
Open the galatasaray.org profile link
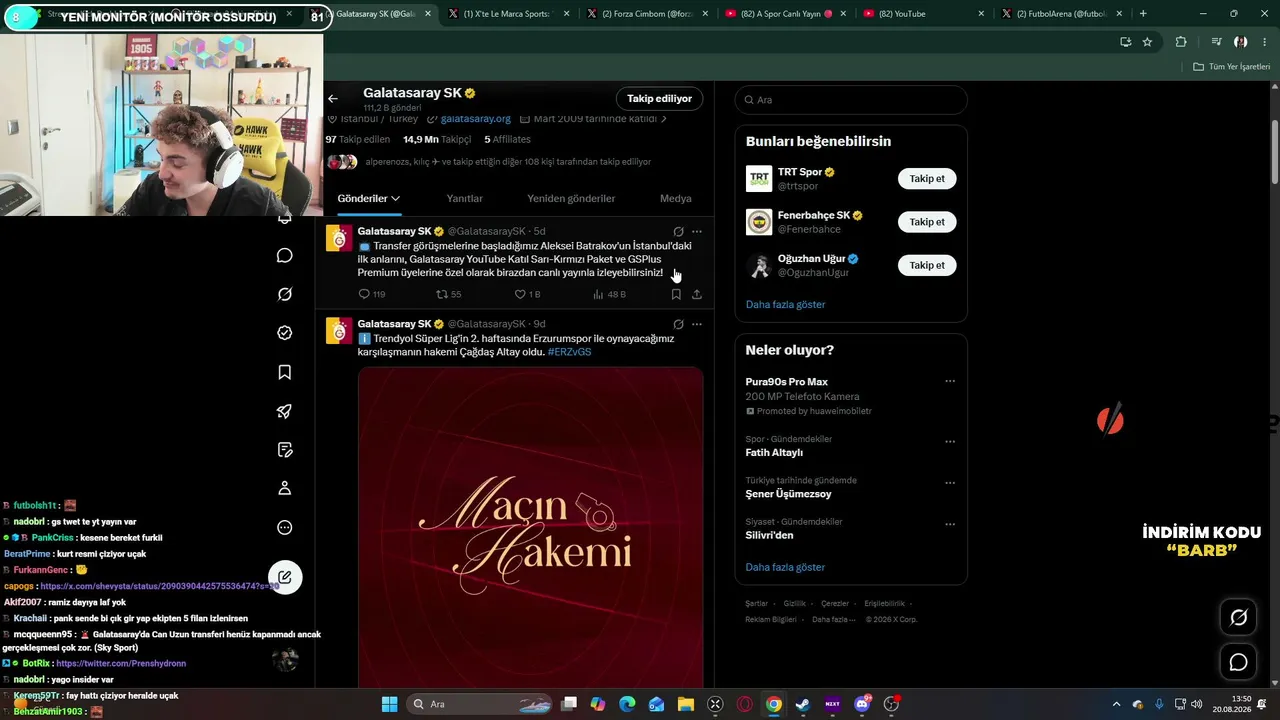pyautogui.click(x=475, y=118)
